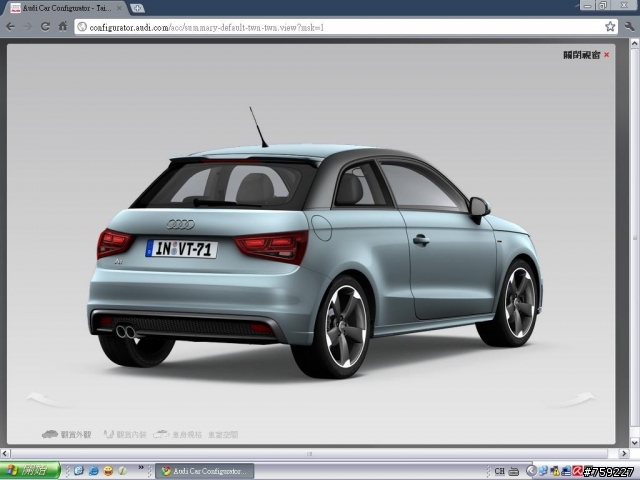Viewport: 640px width, 480px height.
Task: Click the site info globe icon in address bar
Action: click(82, 27)
